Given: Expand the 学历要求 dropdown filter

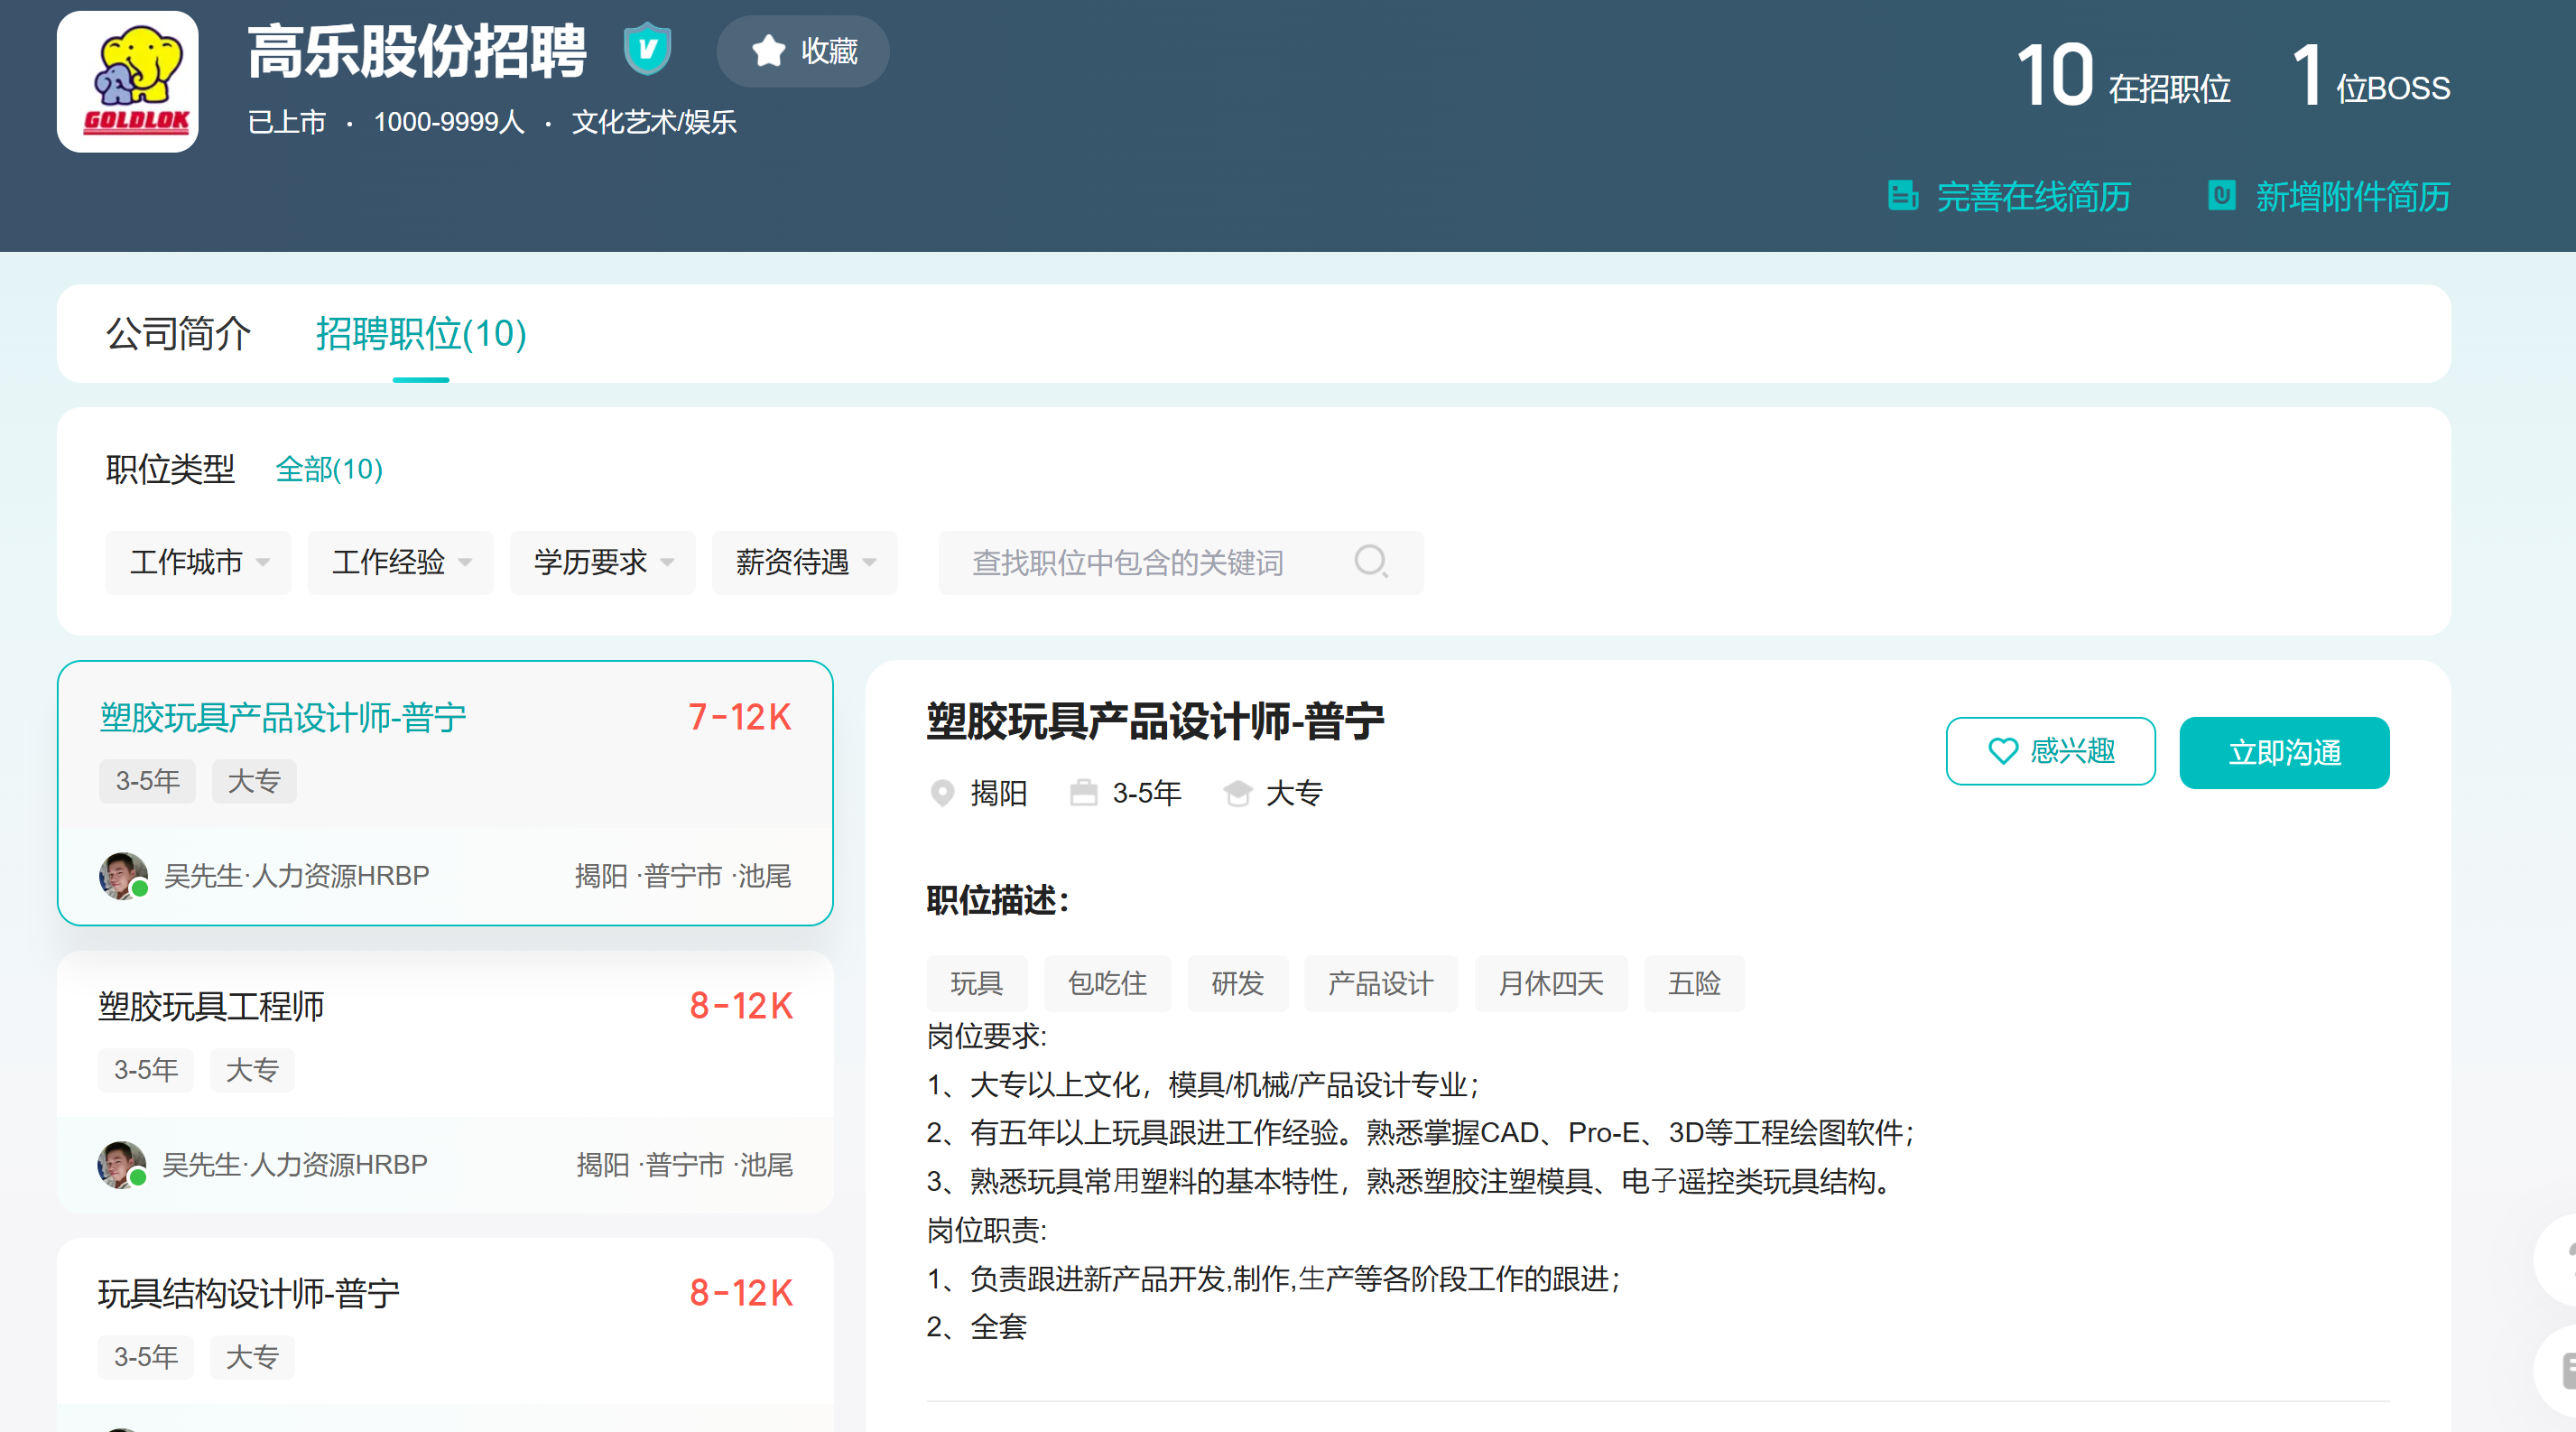Looking at the screenshot, I should tap(603, 563).
